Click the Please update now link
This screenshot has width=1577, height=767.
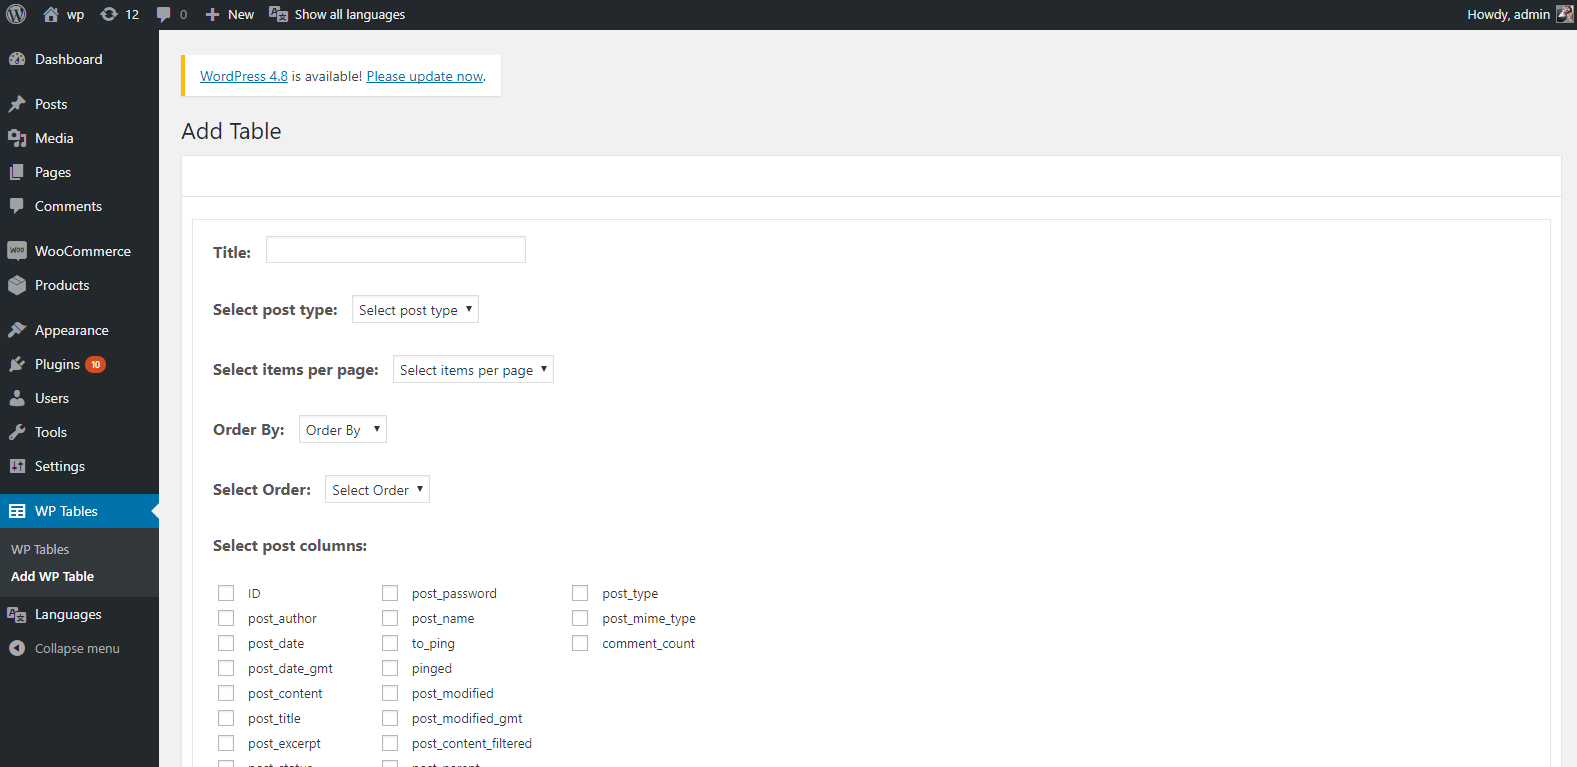425,76
